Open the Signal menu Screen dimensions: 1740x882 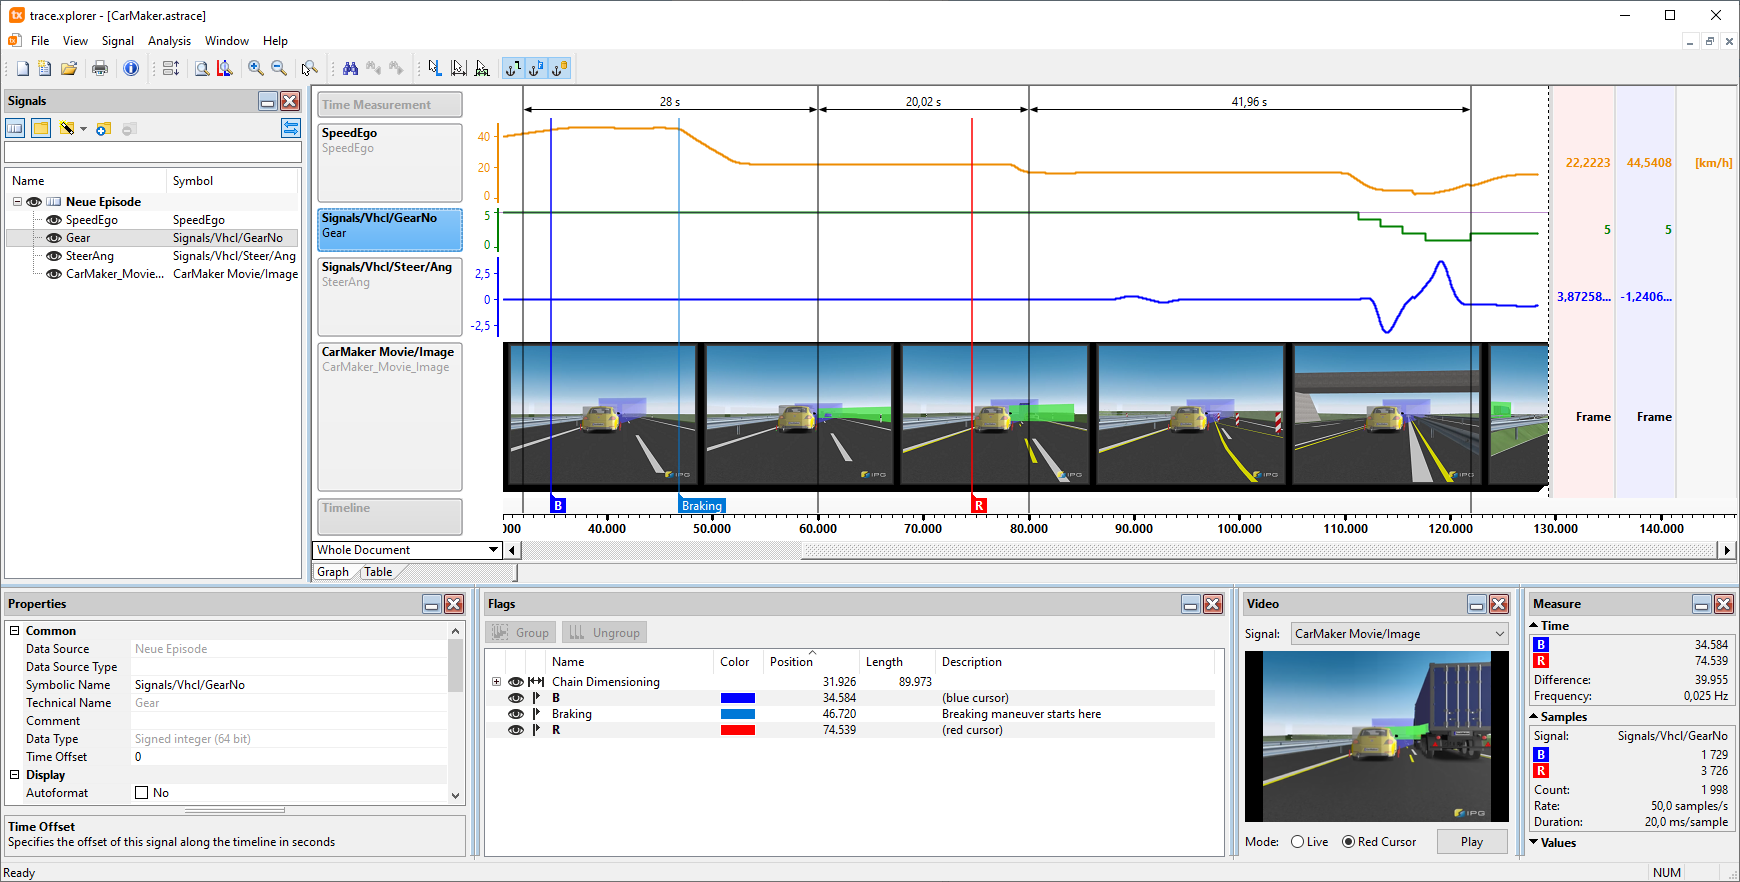point(118,41)
